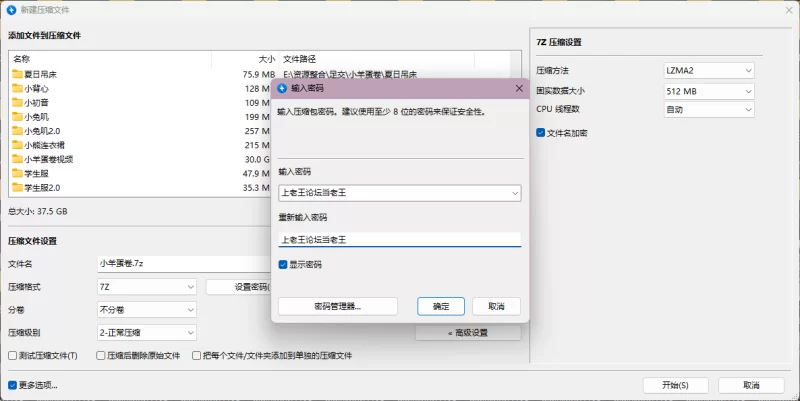Select the 小熊连衣裙 row name
This screenshot has width=800, height=401.
click(44, 145)
